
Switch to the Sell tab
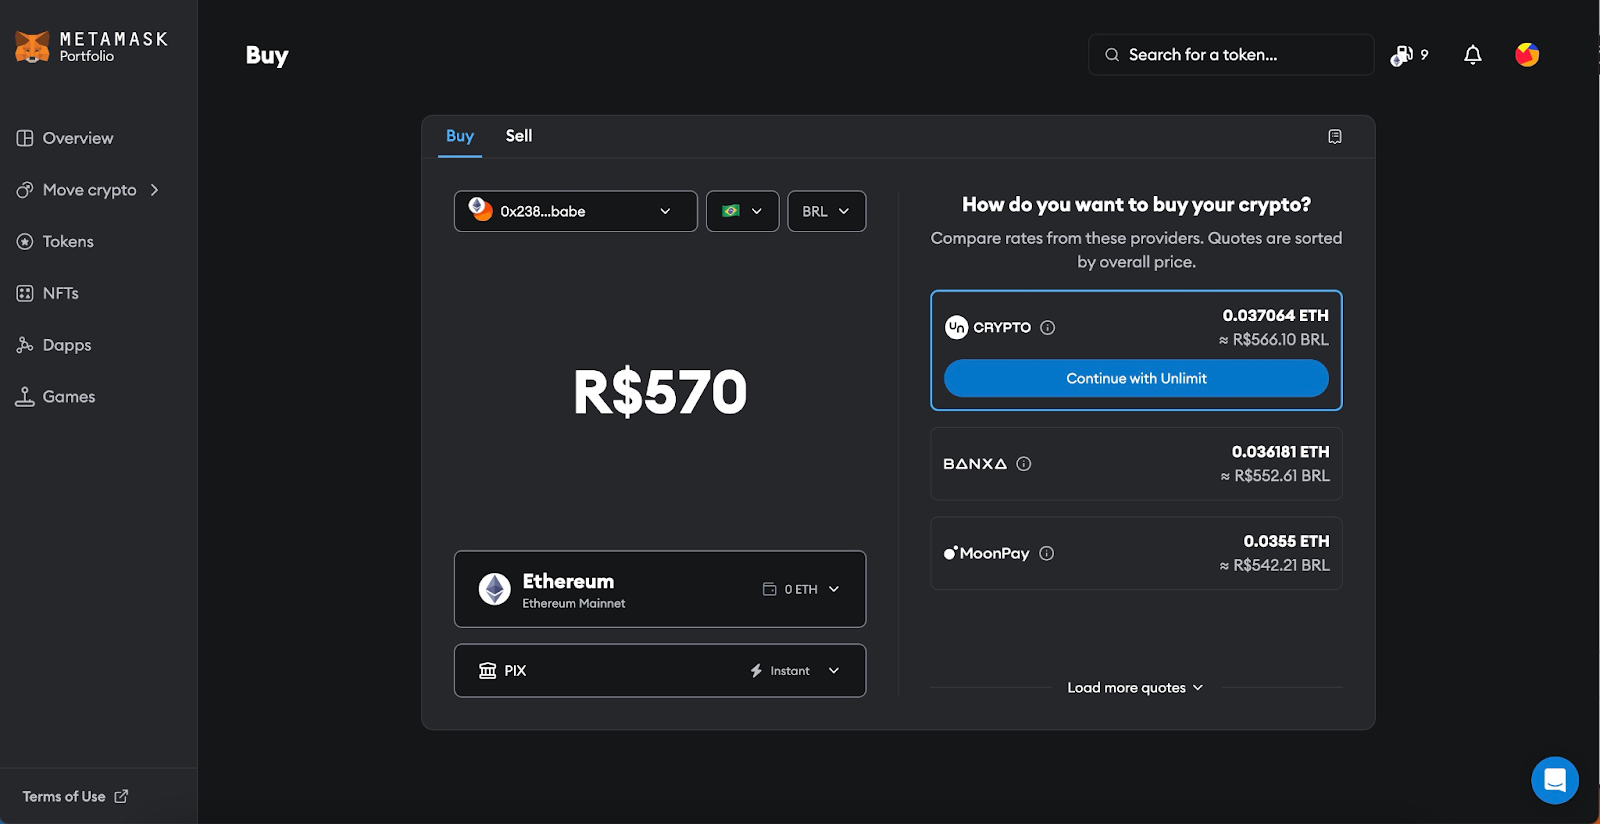click(x=518, y=136)
